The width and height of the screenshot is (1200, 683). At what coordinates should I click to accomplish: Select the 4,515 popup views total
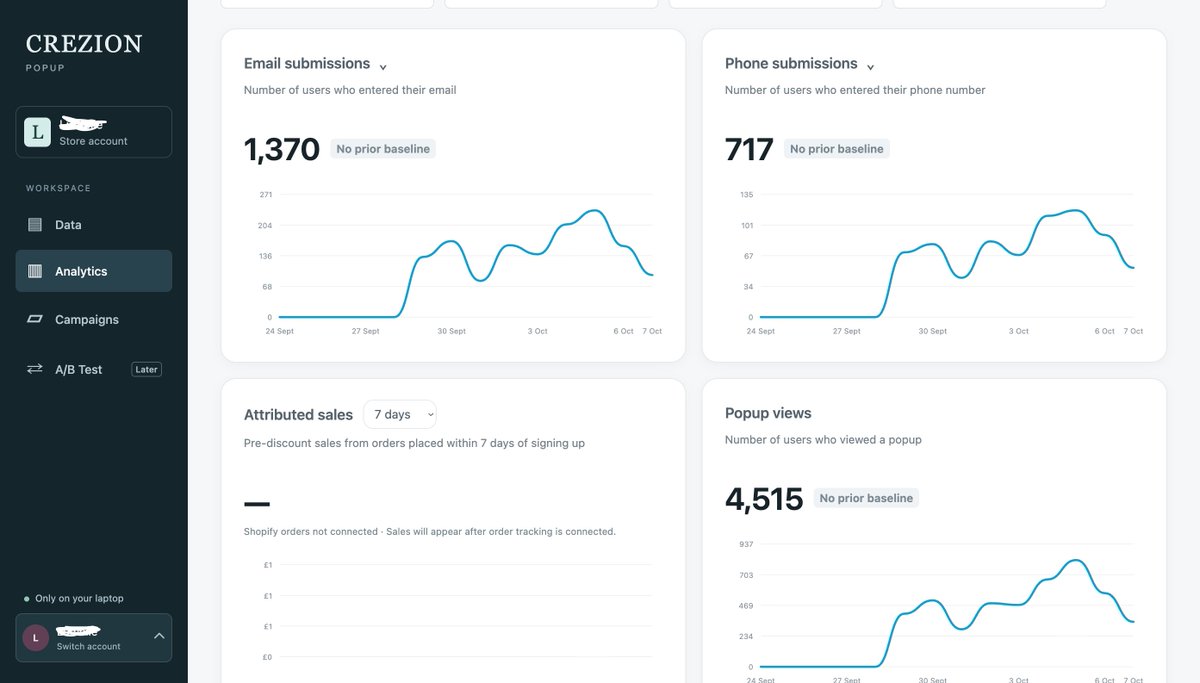(764, 499)
